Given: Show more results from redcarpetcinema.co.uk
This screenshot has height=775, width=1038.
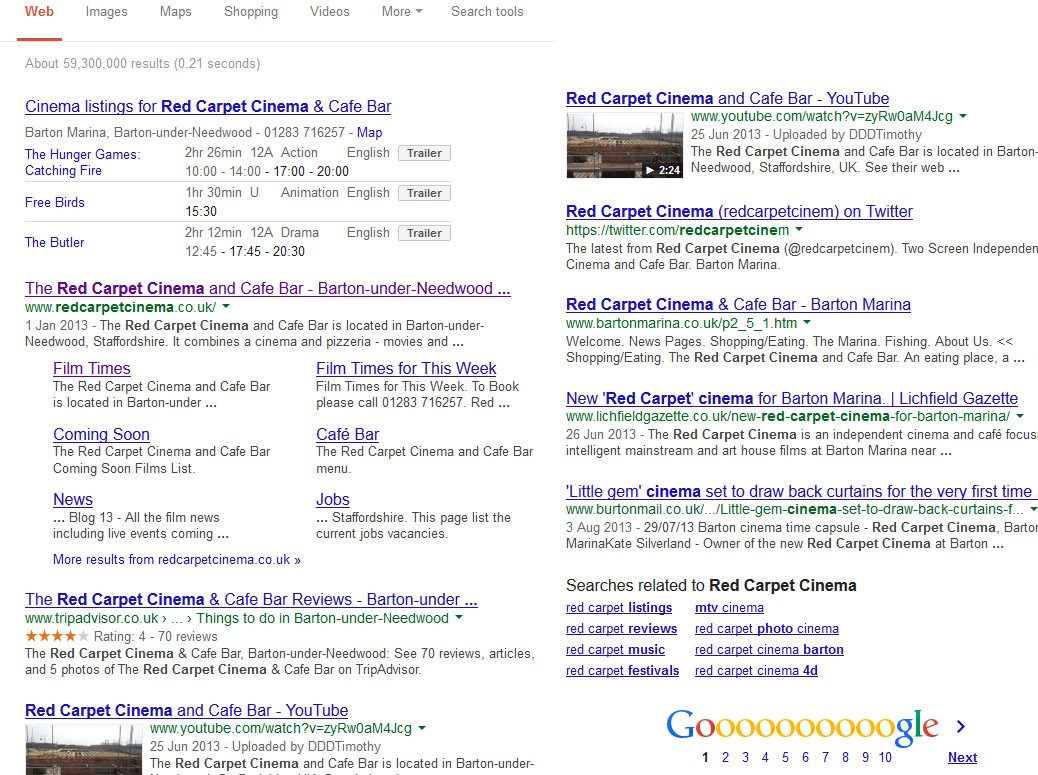Looking at the screenshot, I should pyautogui.click(x=177, y=560).
